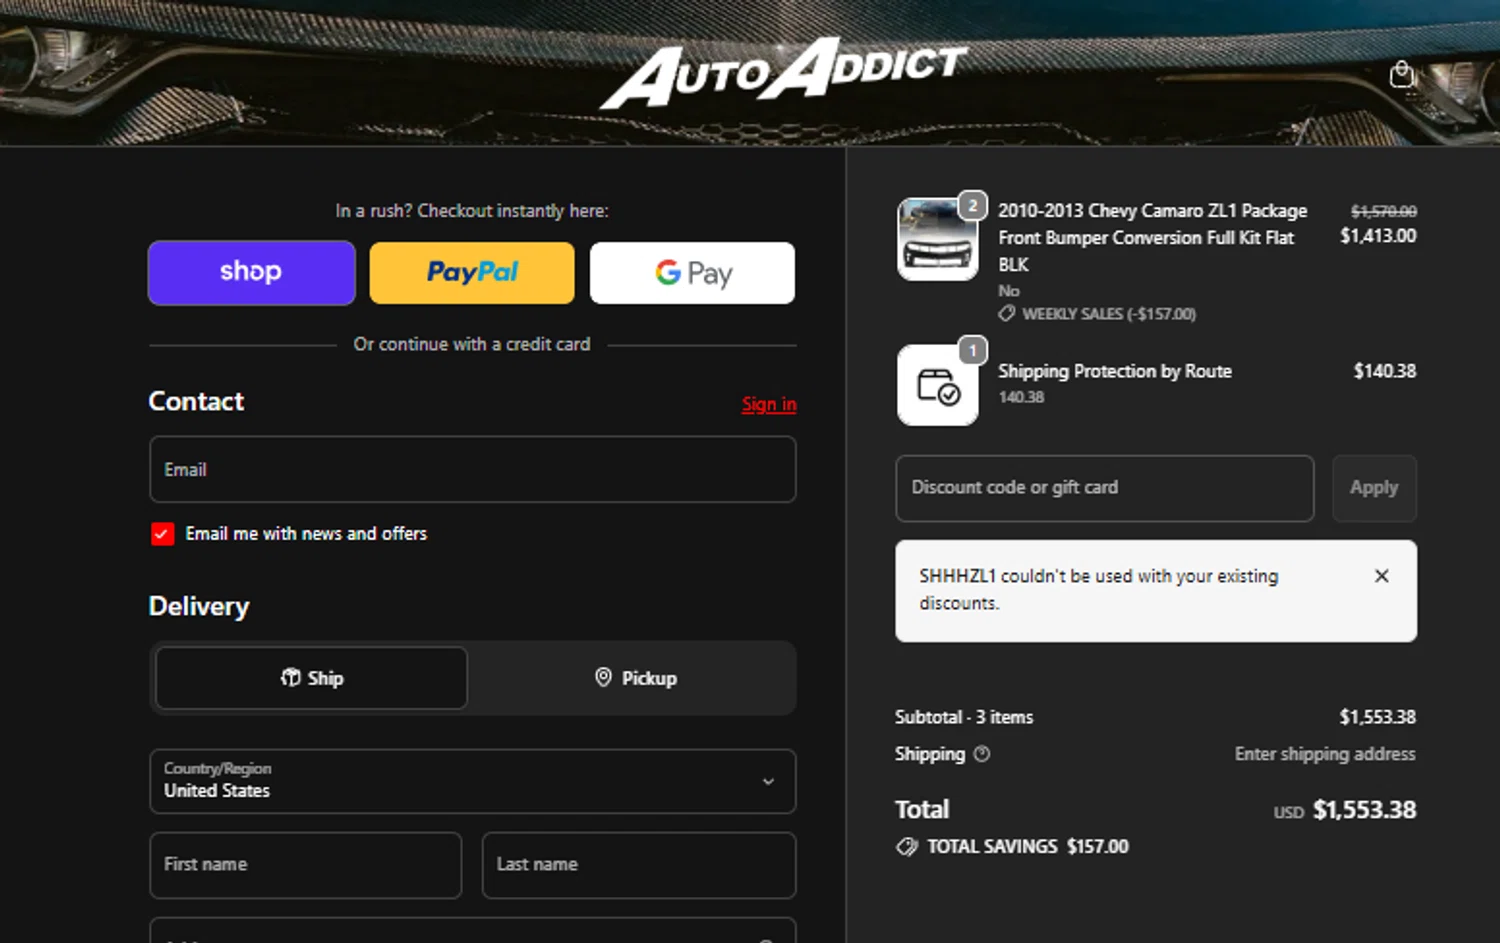The height and width of the screenshot is (943, 1500).
Task: Uncheck Email me with news and offers
Action: coord(162,534)
